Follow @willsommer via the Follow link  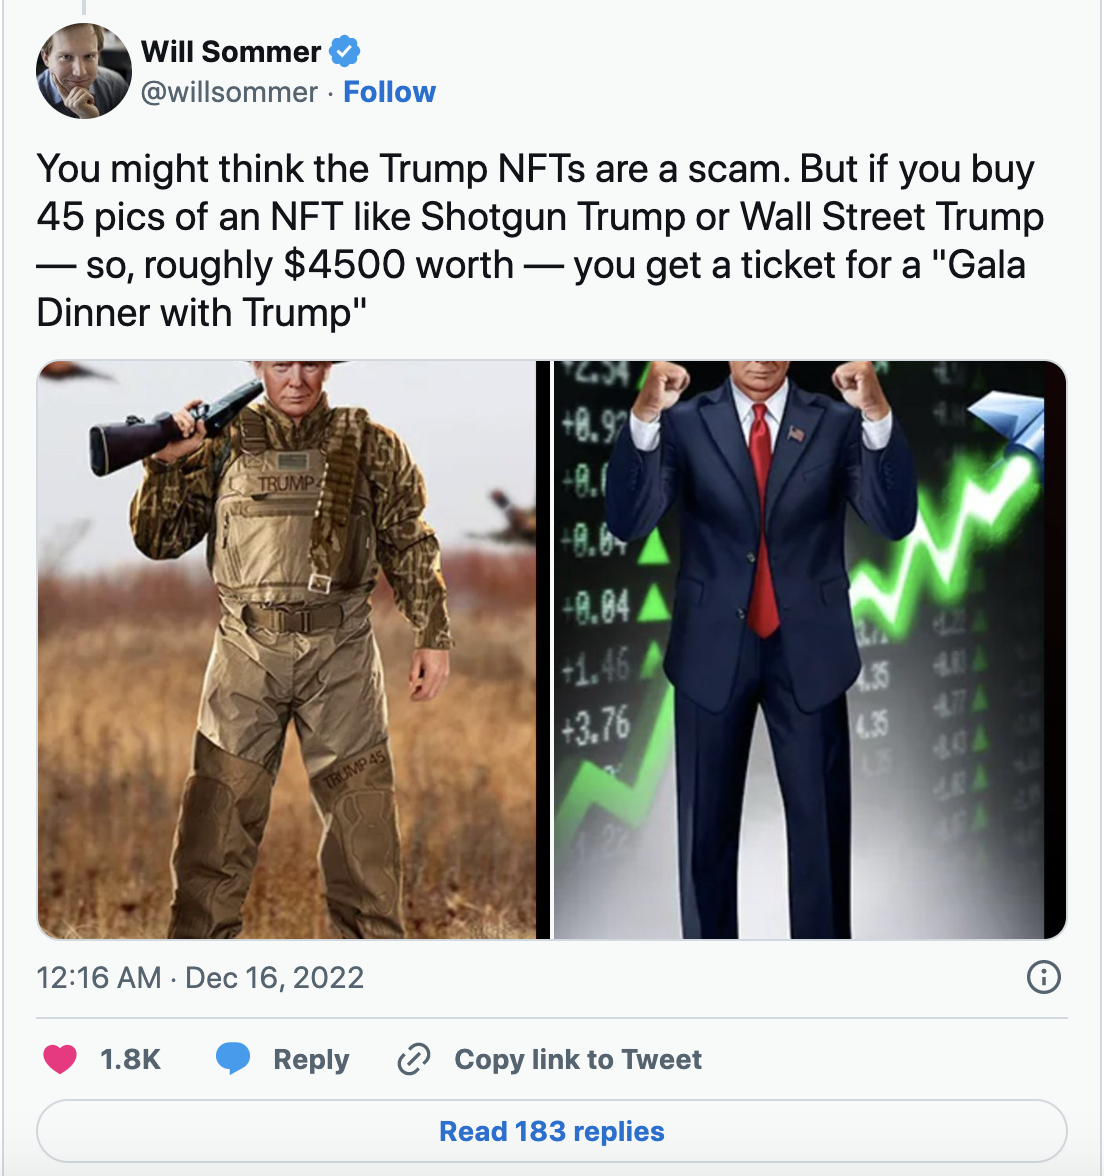(389, 92)
